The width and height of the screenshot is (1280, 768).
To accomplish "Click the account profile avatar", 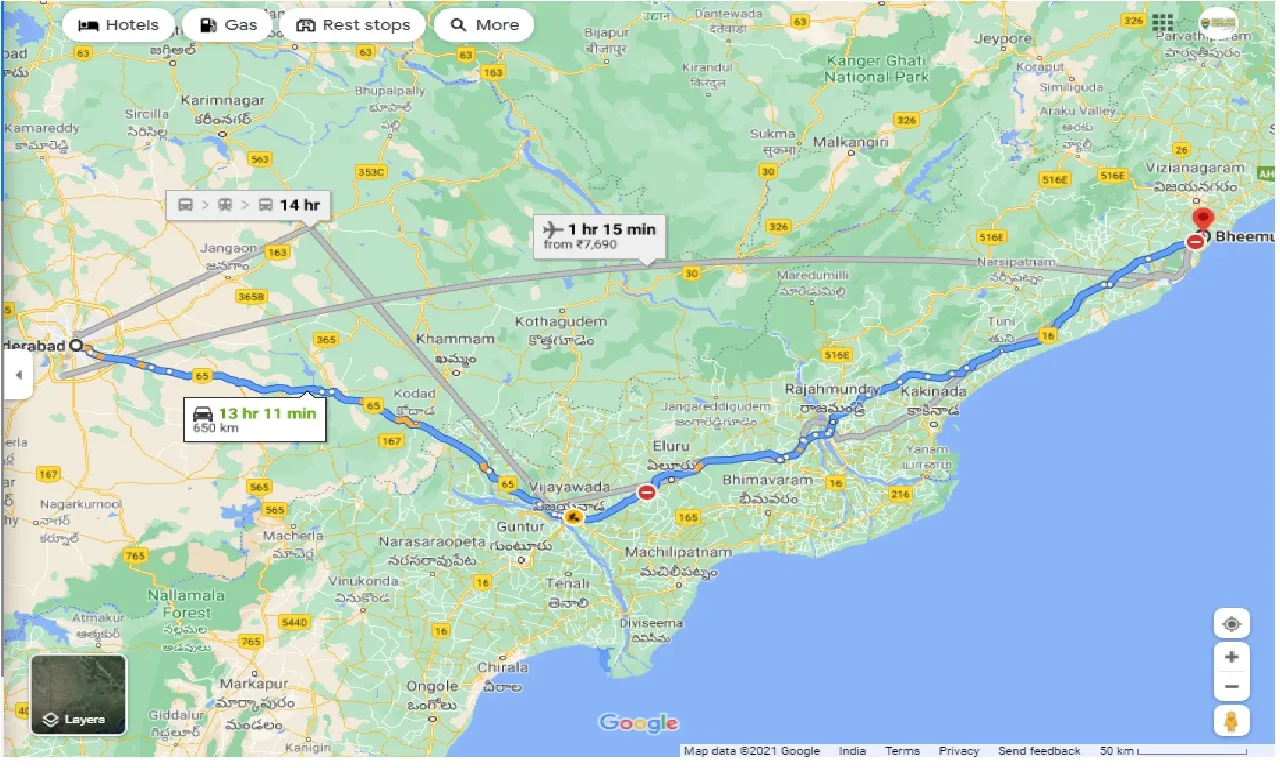I will pyautogui.click(x=1218, y=22).
